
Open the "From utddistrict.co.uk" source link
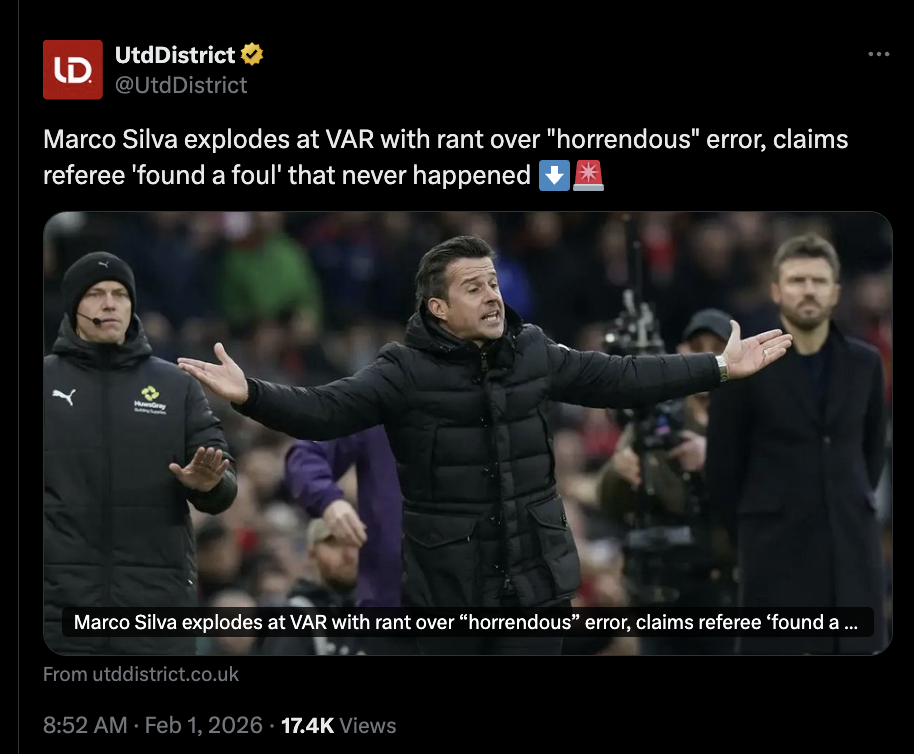tap(141, 674)
